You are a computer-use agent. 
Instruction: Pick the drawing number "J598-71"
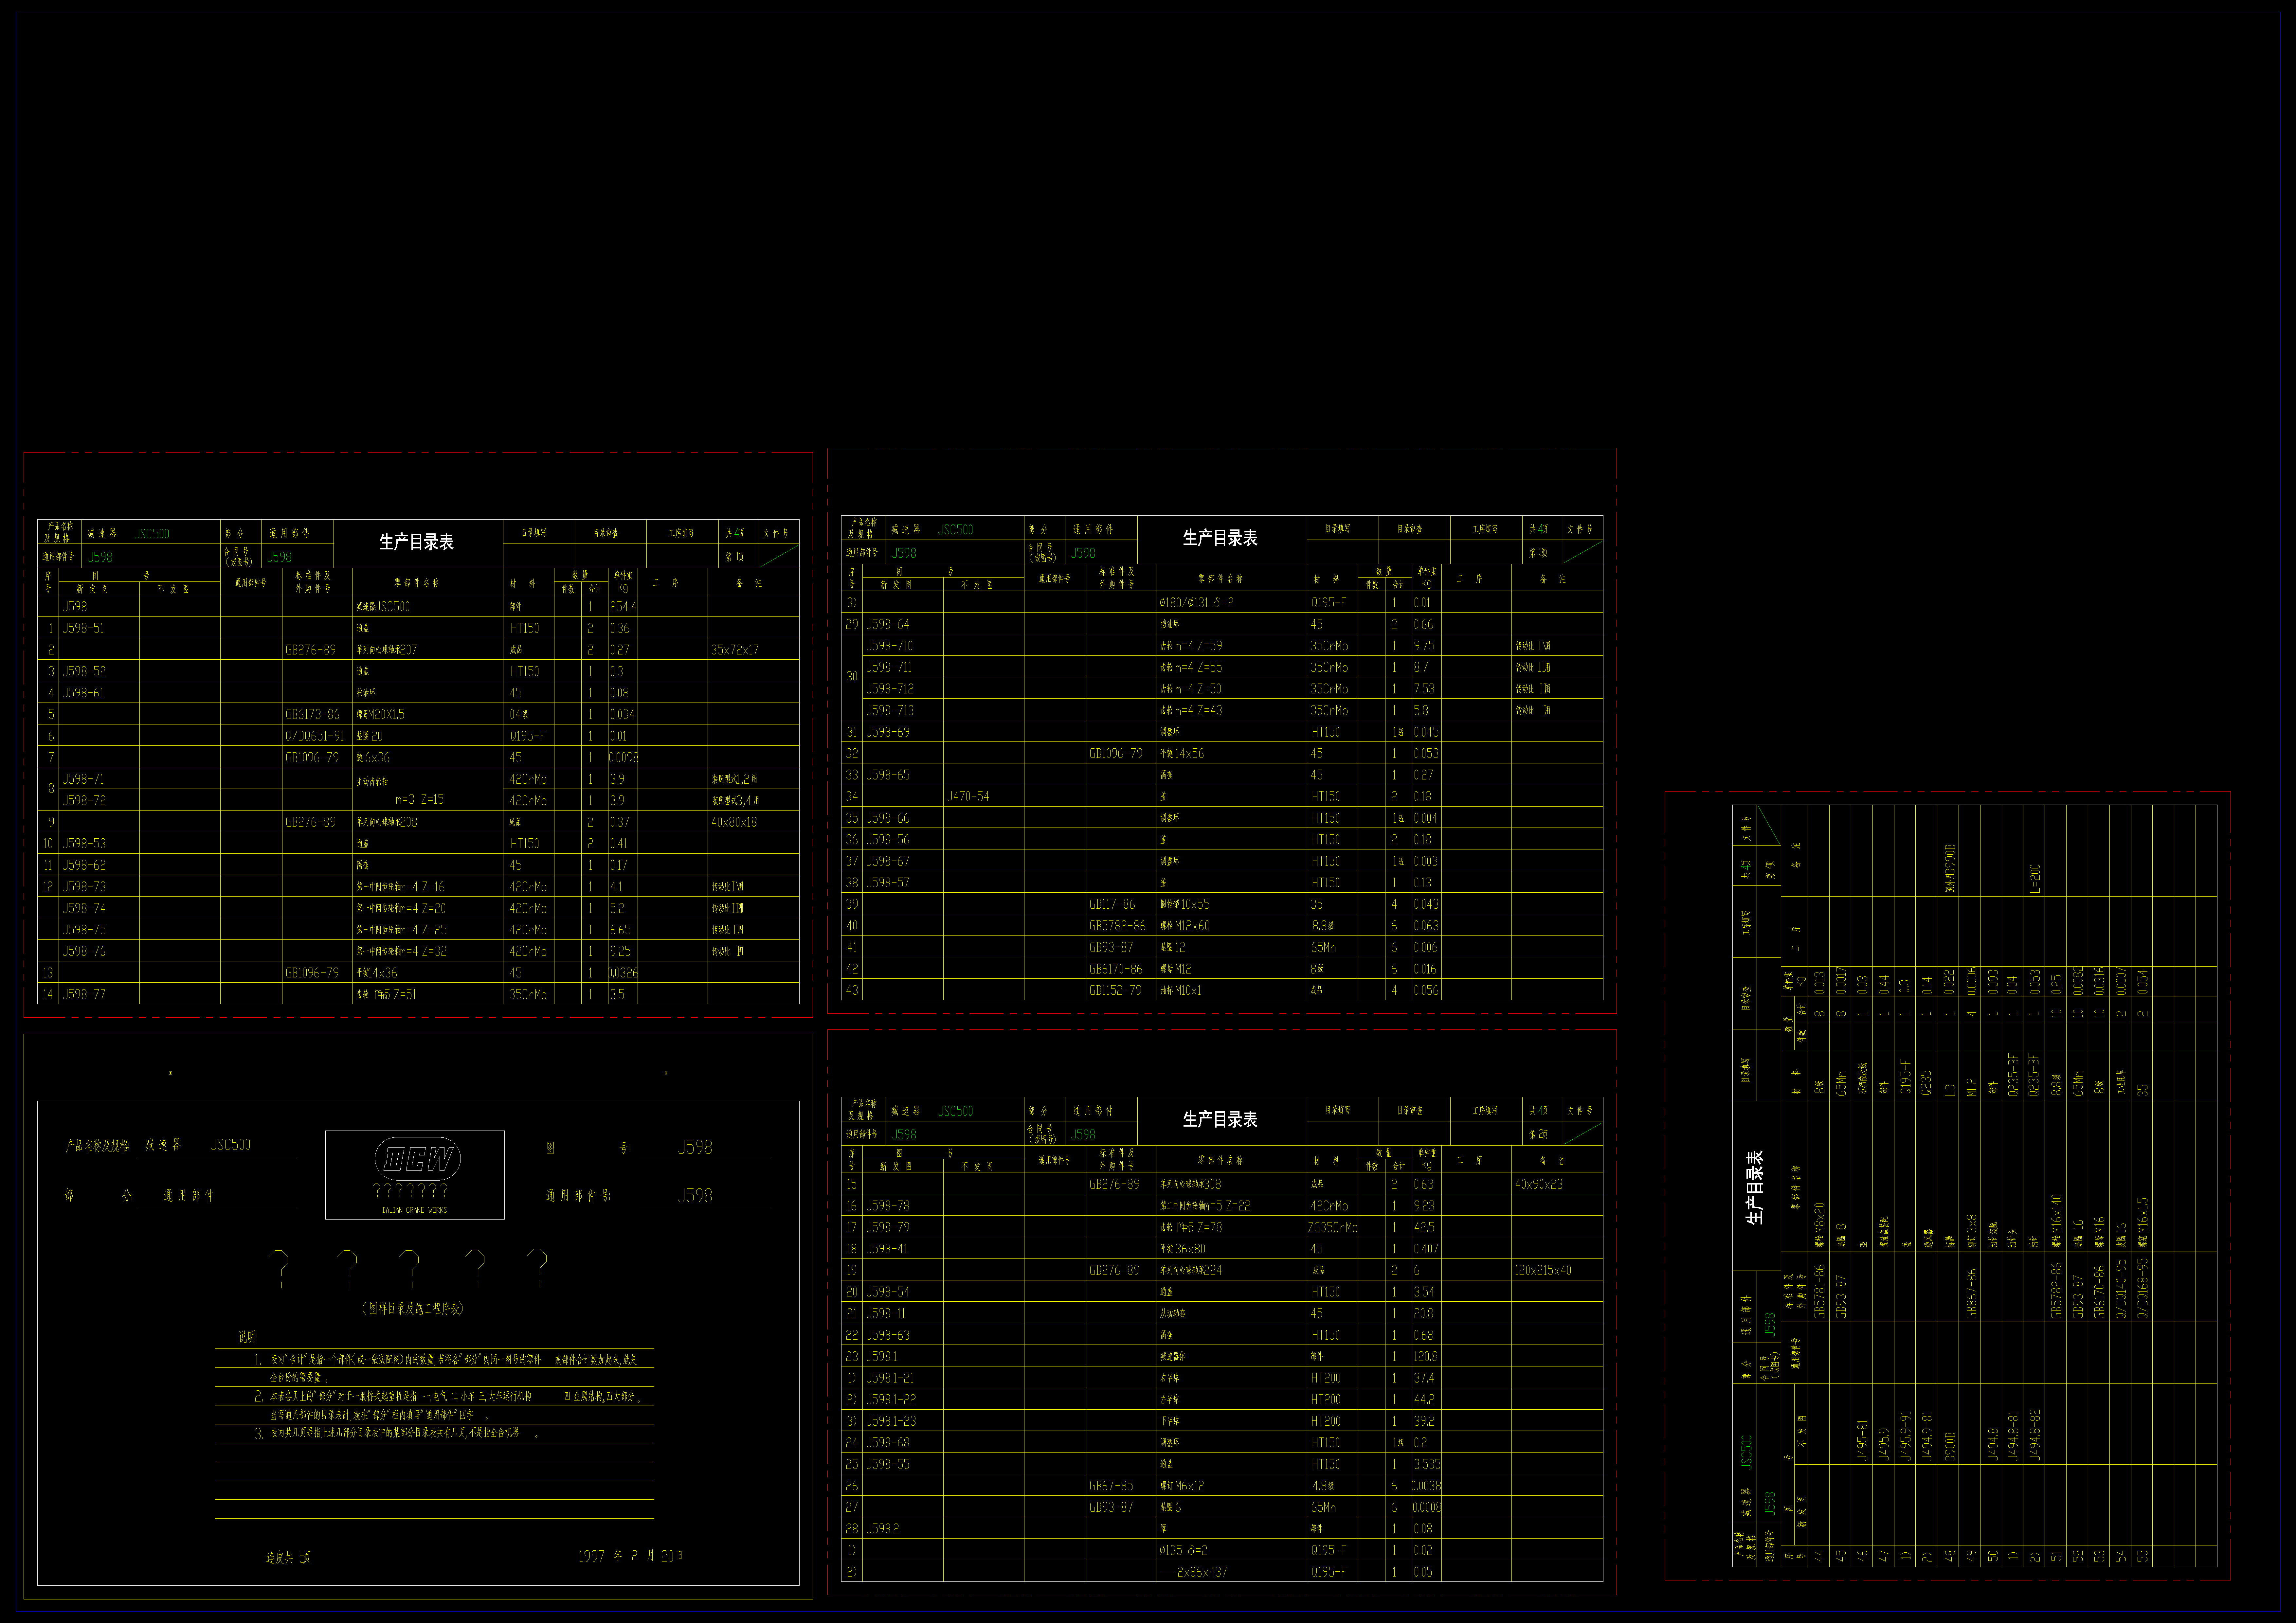pyautogui.click(x=83, y=779)
